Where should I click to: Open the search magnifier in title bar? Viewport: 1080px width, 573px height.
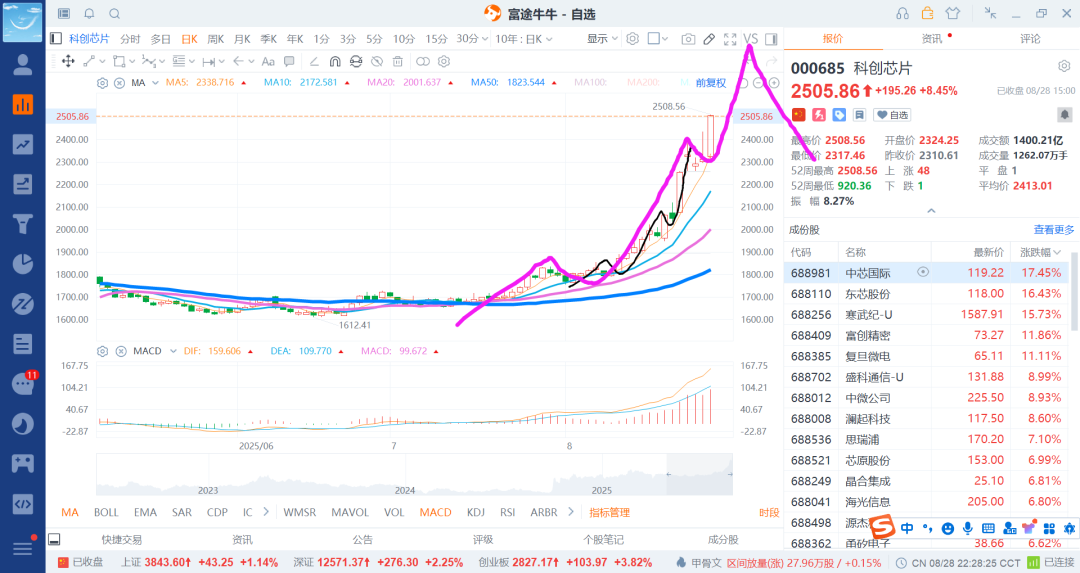point(115,13)
